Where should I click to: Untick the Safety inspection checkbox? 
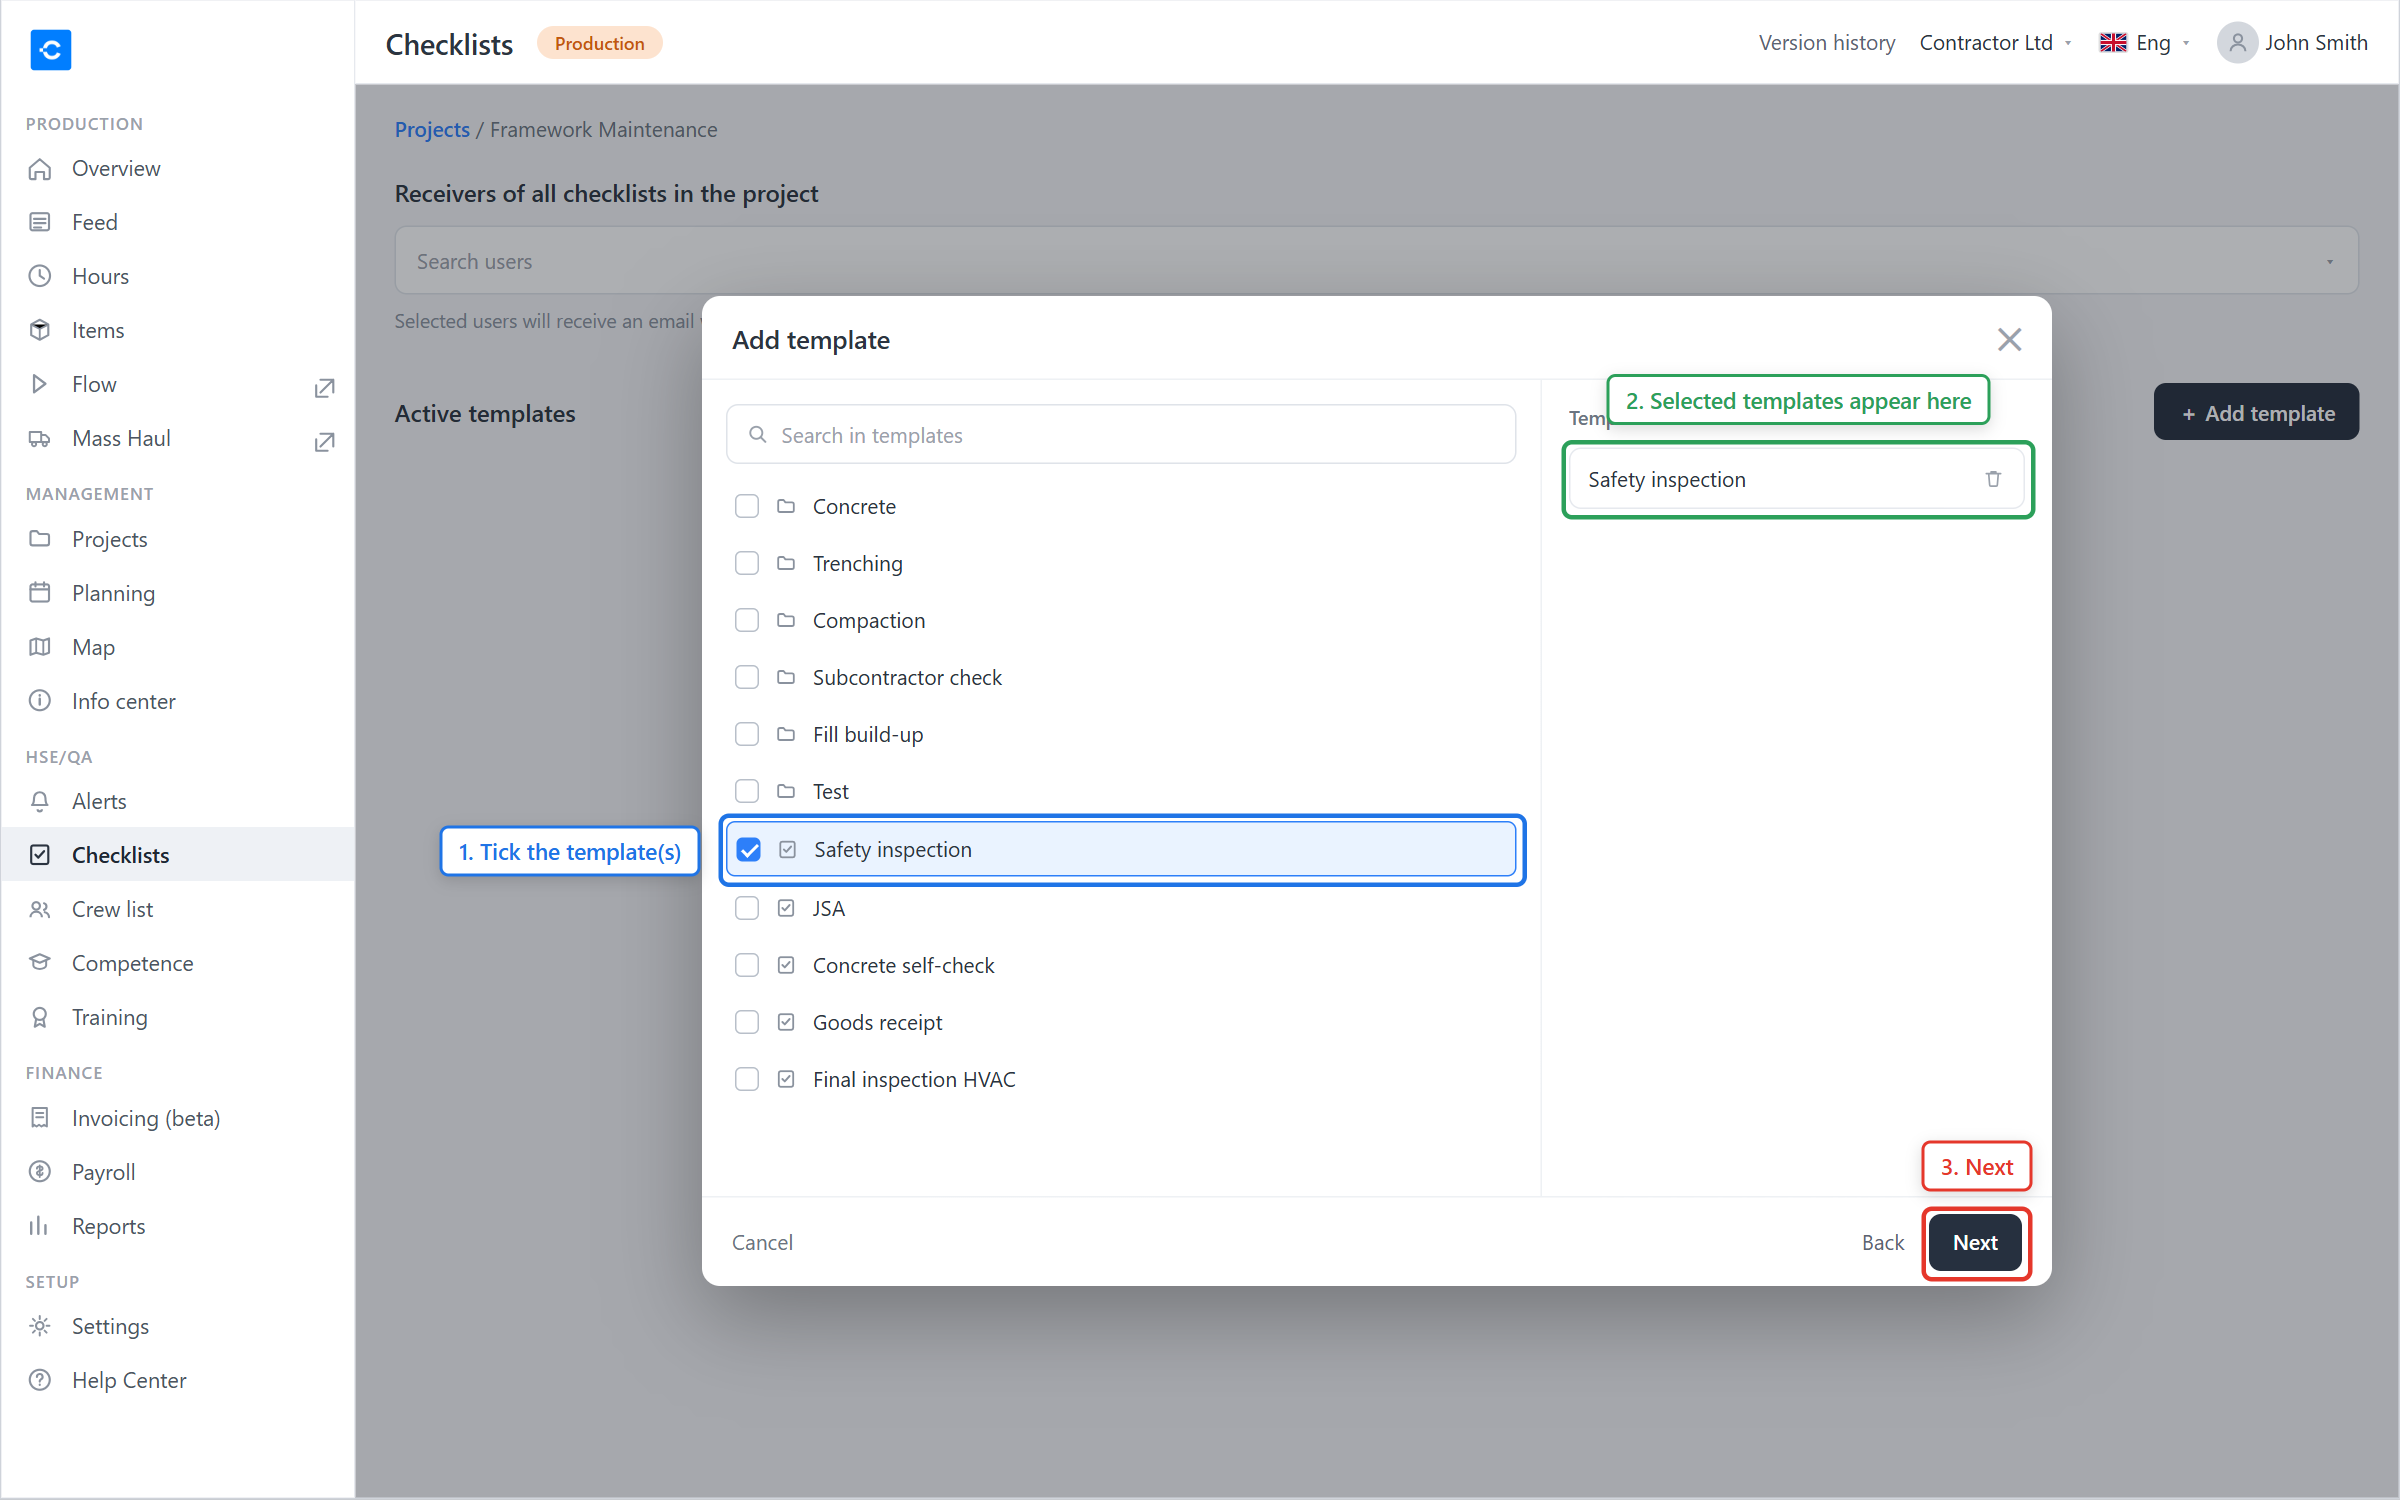click(748, 849)
